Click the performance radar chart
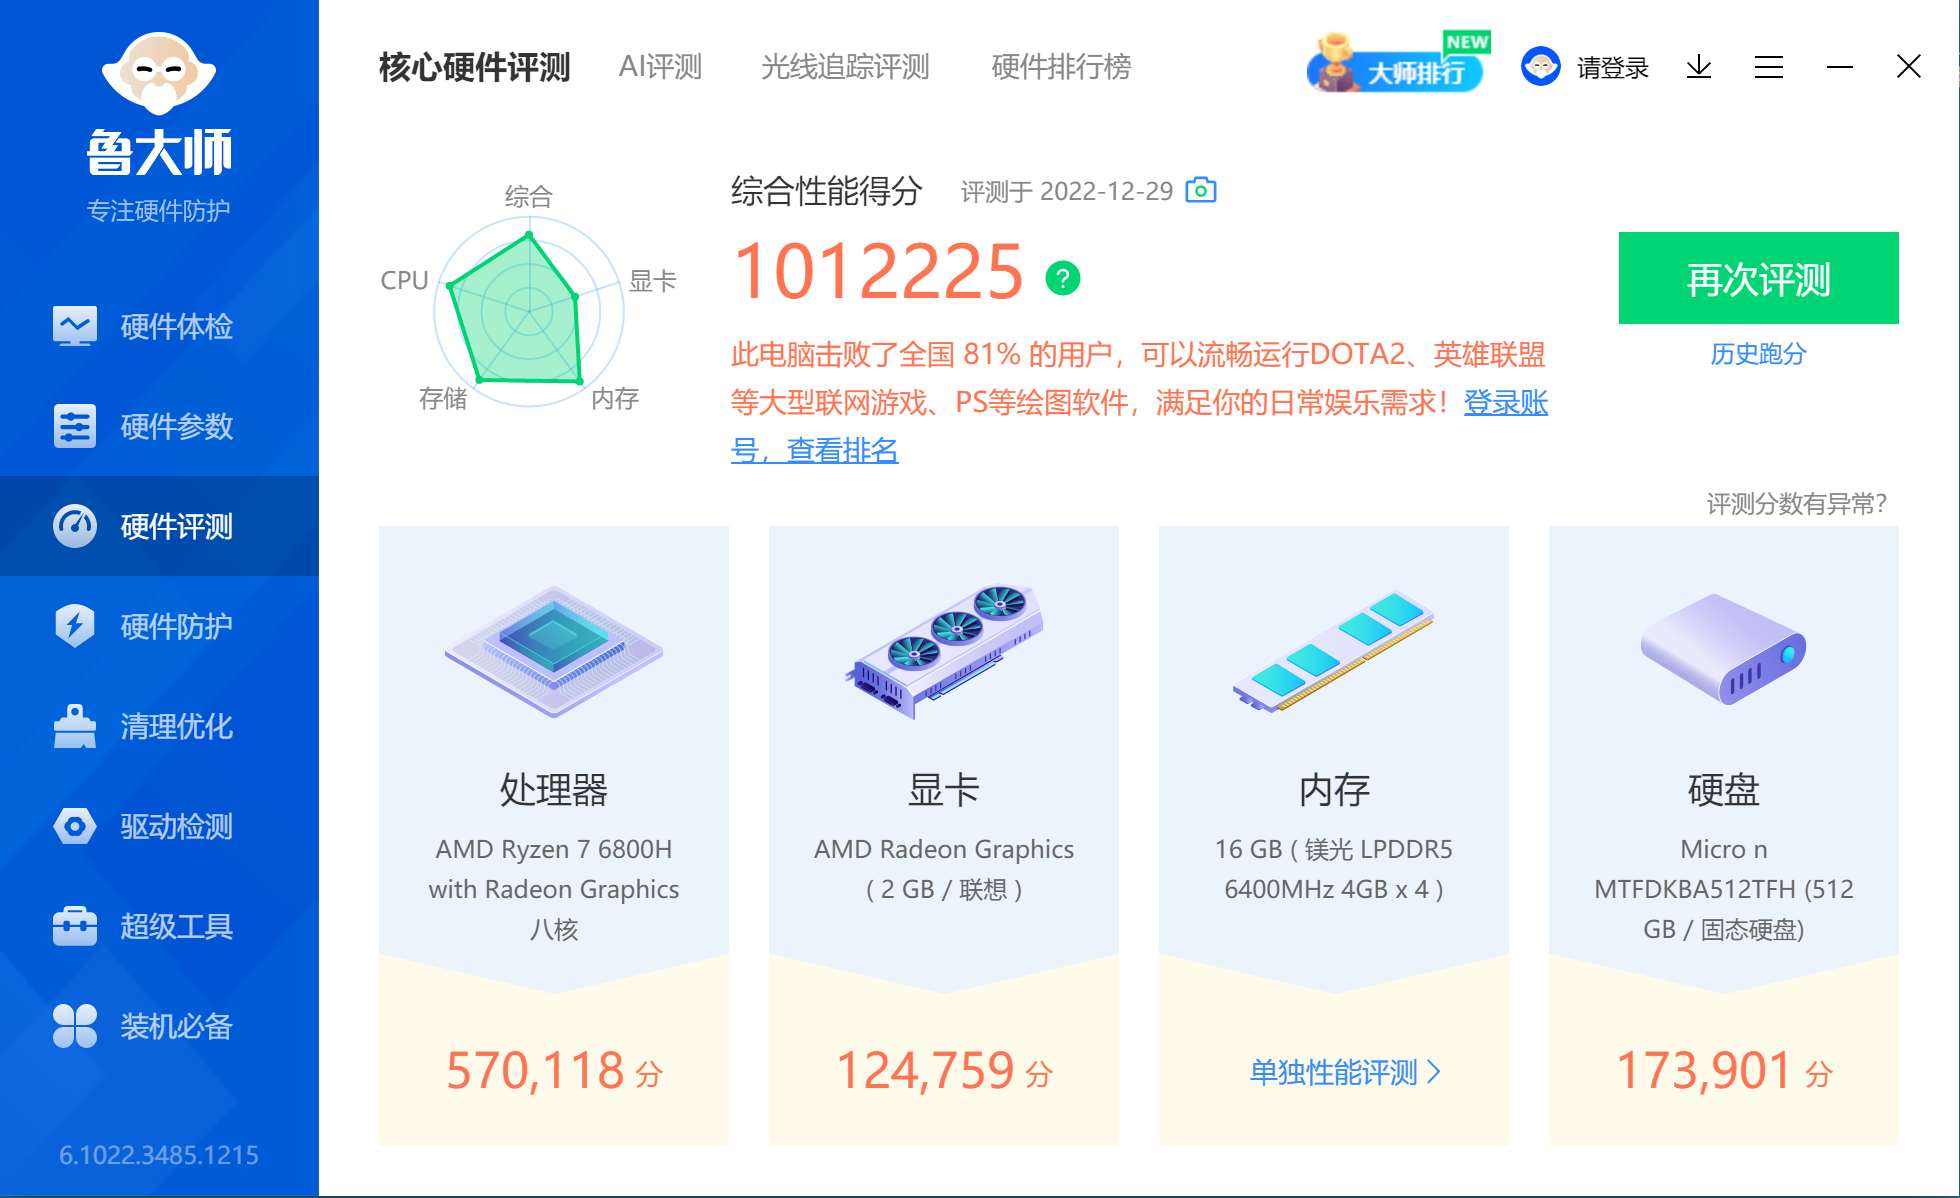Screen dimensions: 1960x1198 (x=528, y=312)
